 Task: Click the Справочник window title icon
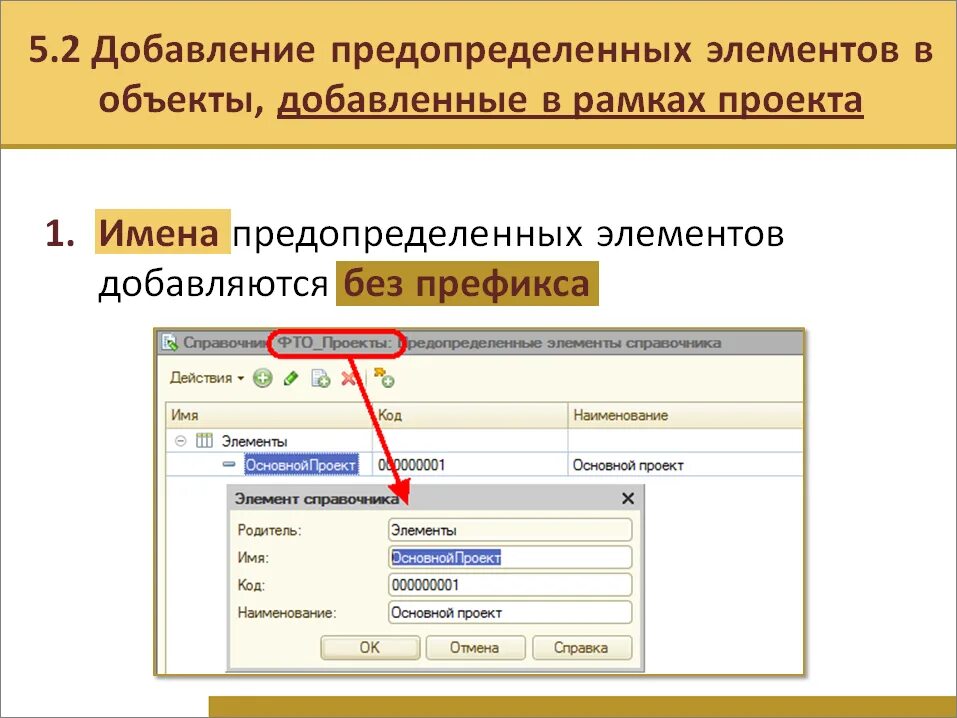(170, 343)
